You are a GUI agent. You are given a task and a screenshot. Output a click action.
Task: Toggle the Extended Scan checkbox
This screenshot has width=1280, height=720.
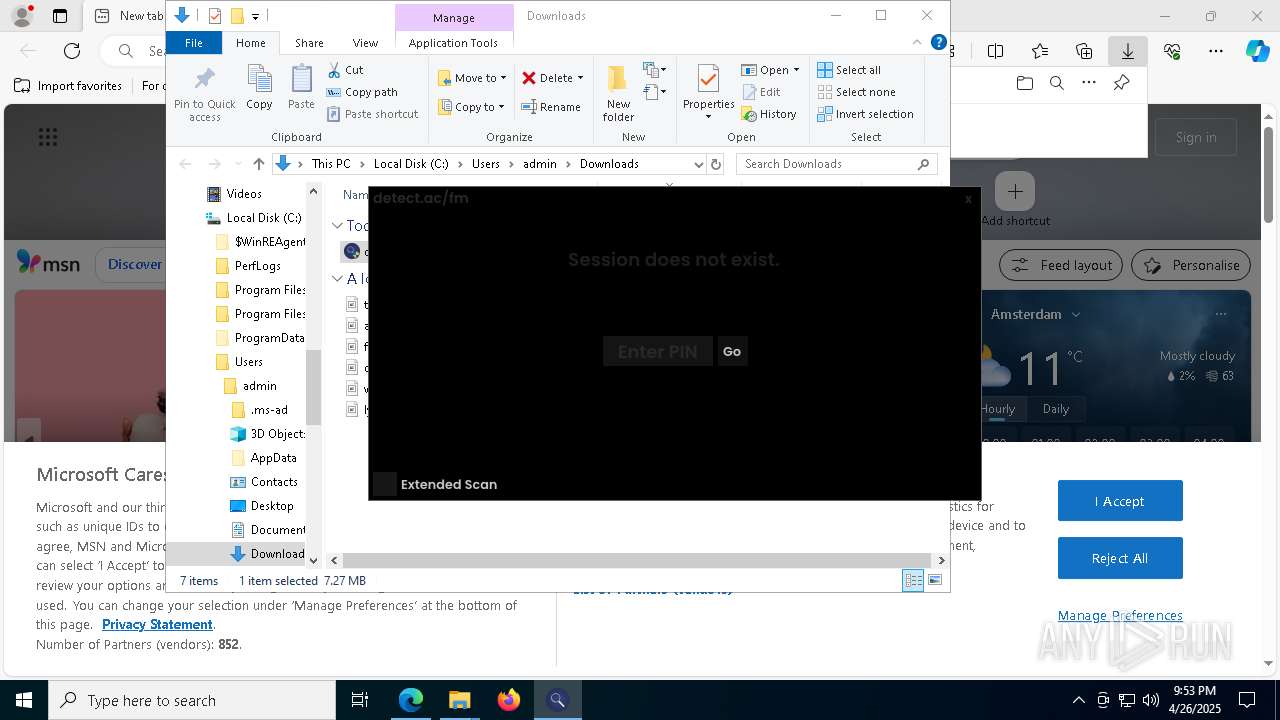point(385,484)
